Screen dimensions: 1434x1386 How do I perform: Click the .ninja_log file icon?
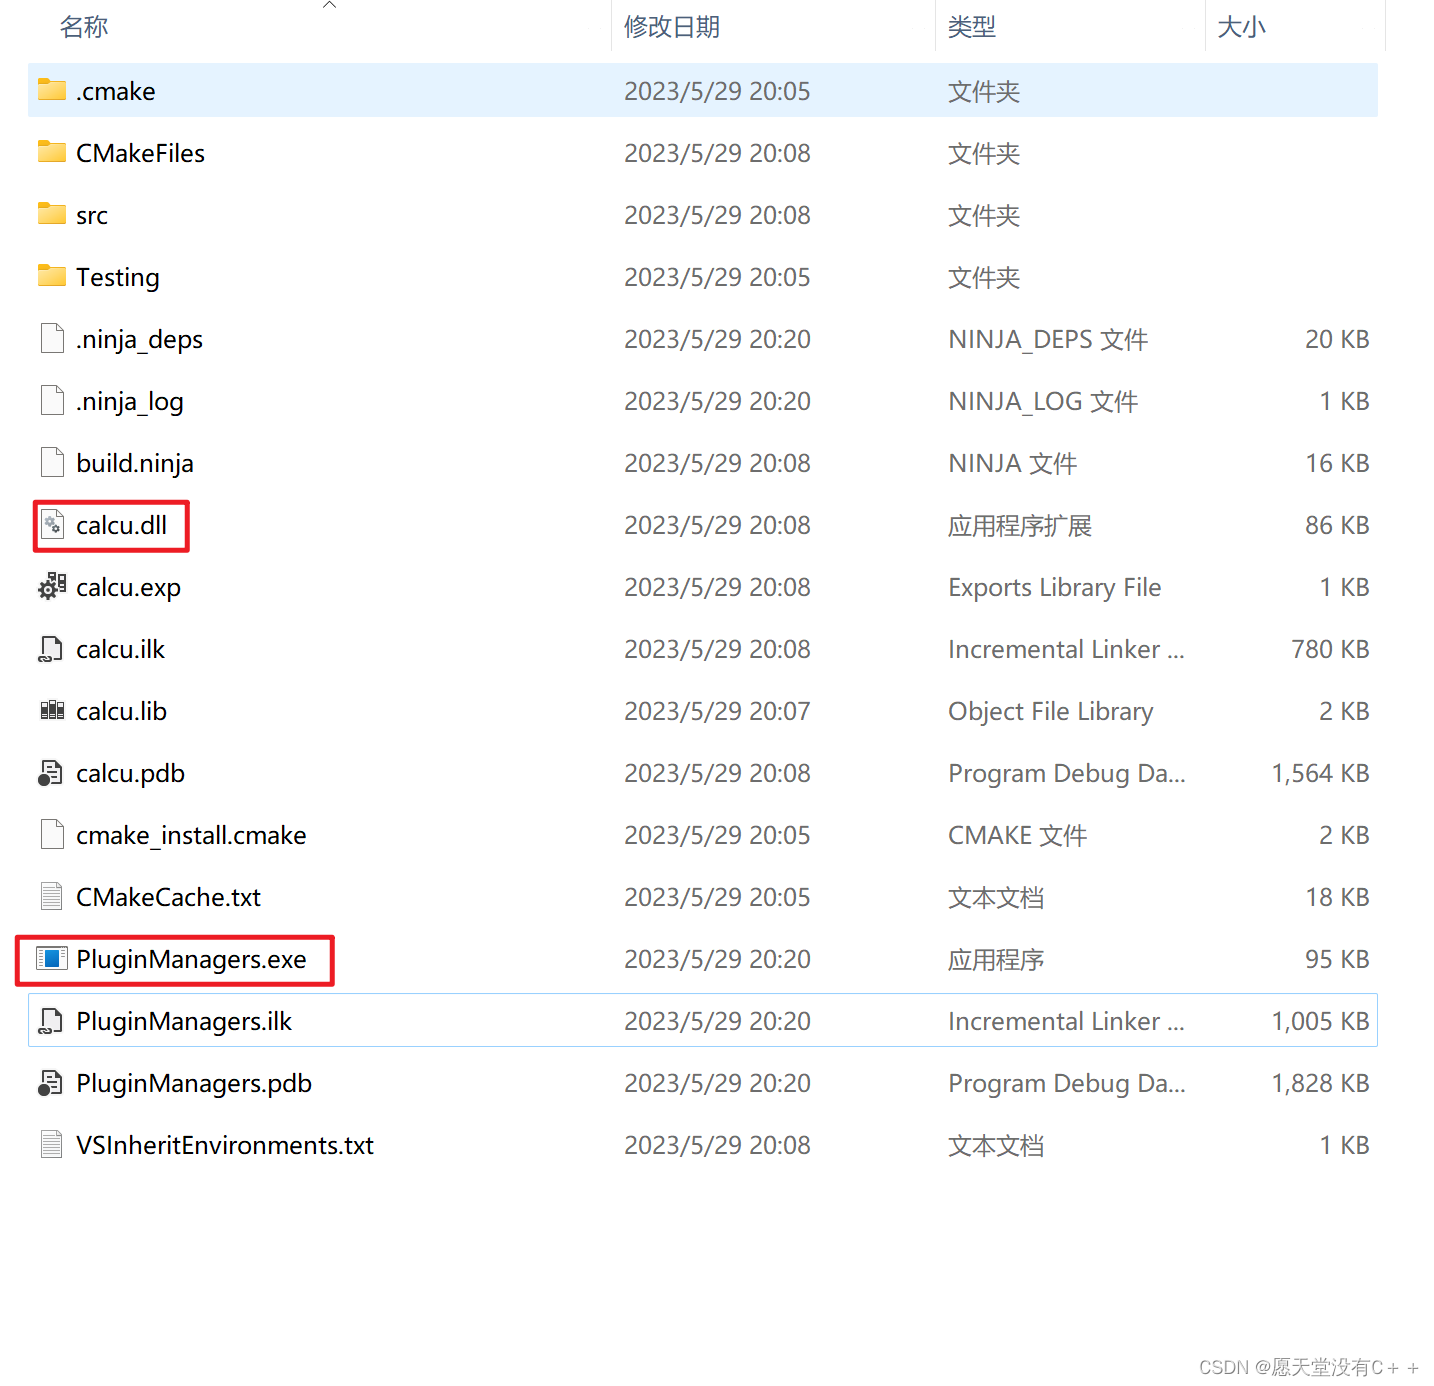pos(52,400)
